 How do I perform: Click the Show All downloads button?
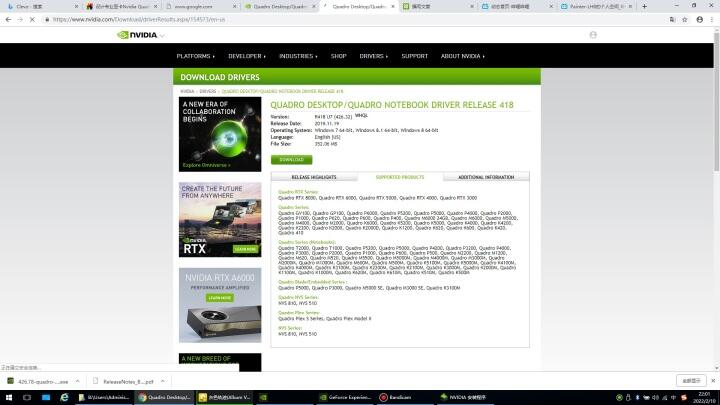point(691,381)
